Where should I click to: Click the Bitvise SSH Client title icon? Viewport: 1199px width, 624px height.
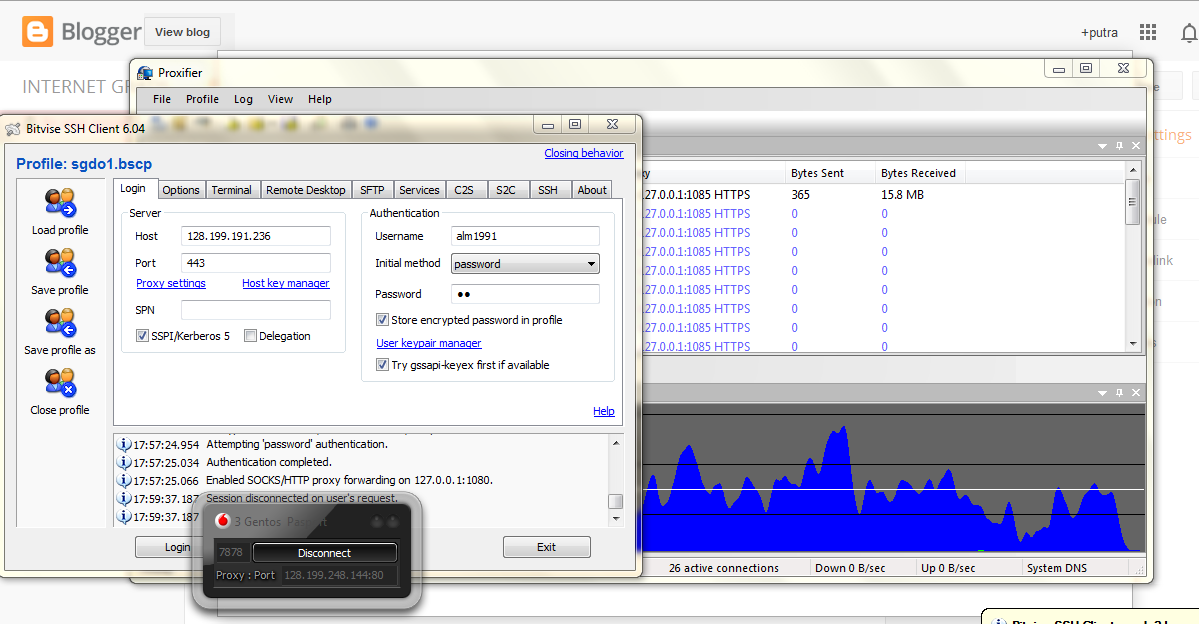pyautogui.click(x=13, y=128)
